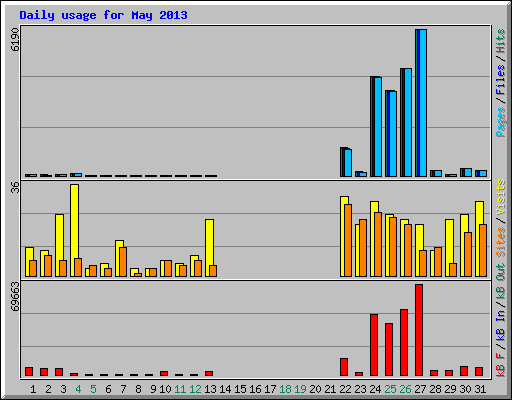Click the orange "Sites" legend label
Screen dimensions: 512x400
(501, 242)
